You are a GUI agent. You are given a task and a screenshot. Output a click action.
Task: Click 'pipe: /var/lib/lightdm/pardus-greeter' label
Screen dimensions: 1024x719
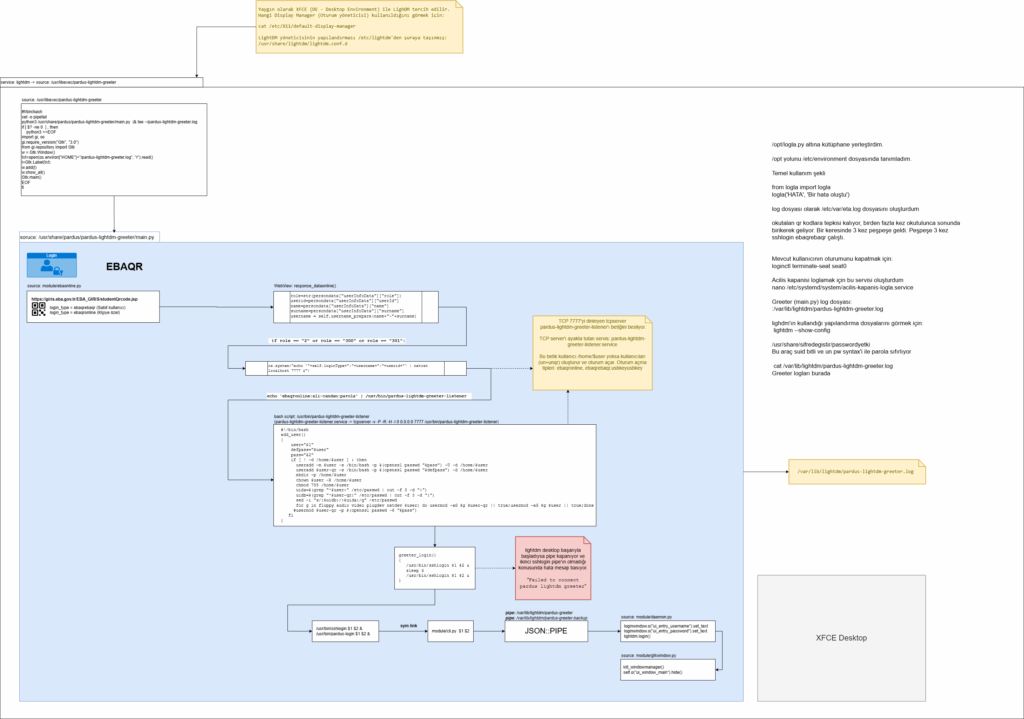[539, 613]
